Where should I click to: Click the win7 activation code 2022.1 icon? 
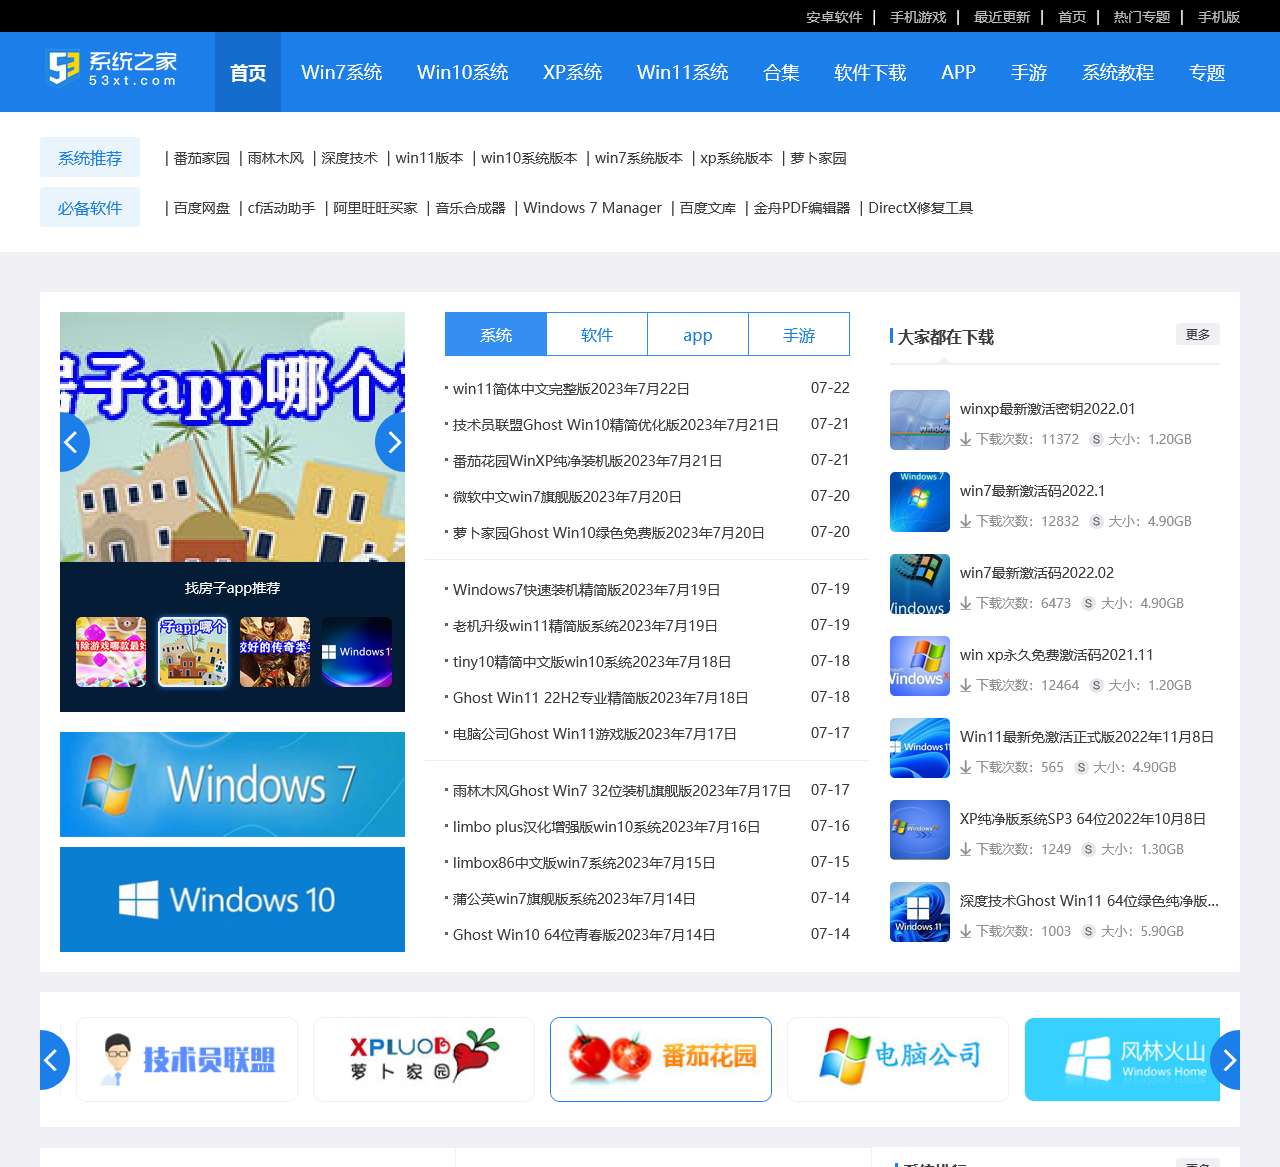[x=919, y=502]
